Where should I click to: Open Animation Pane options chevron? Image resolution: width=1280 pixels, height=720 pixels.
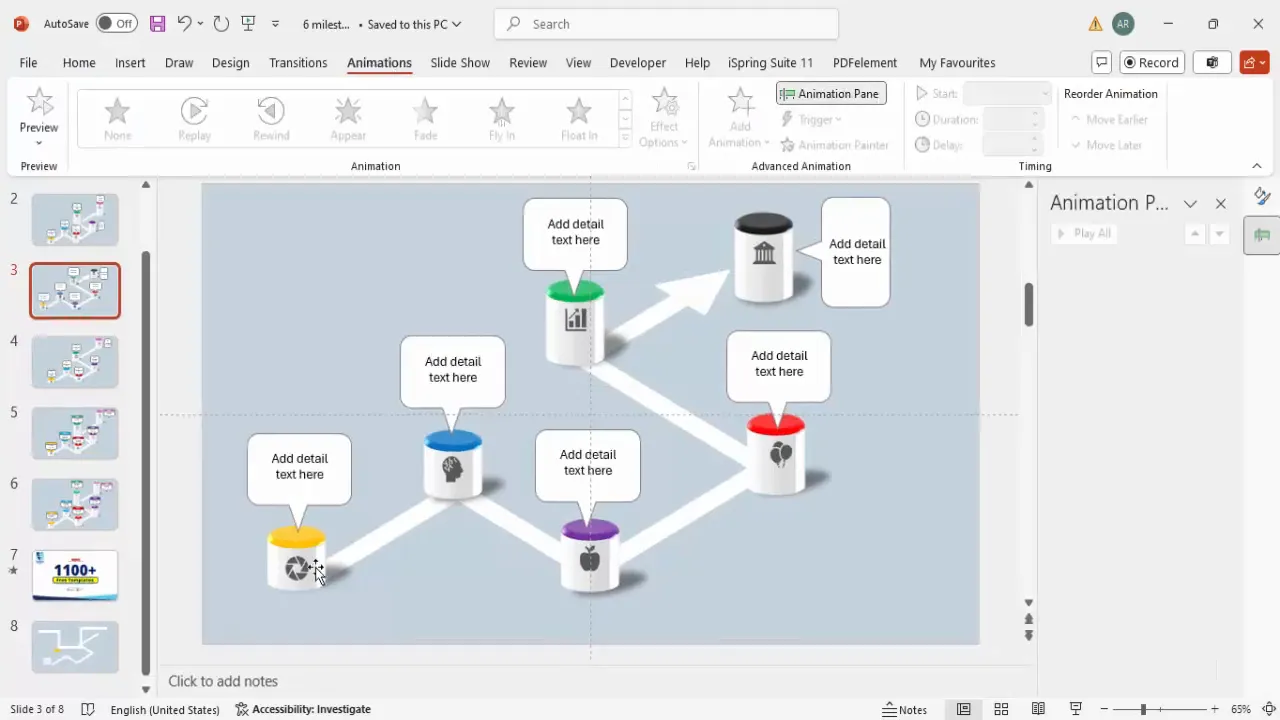[x=1190, y=203]
